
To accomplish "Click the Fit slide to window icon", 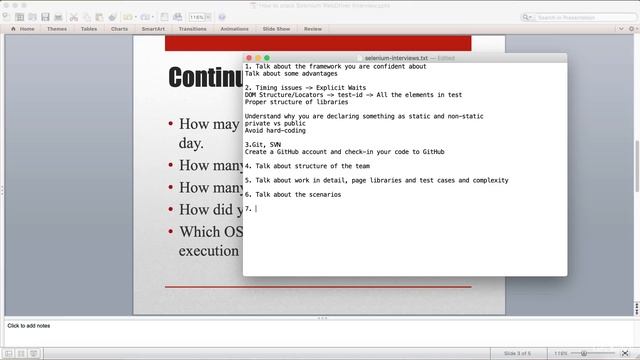I will click(625, 353).
